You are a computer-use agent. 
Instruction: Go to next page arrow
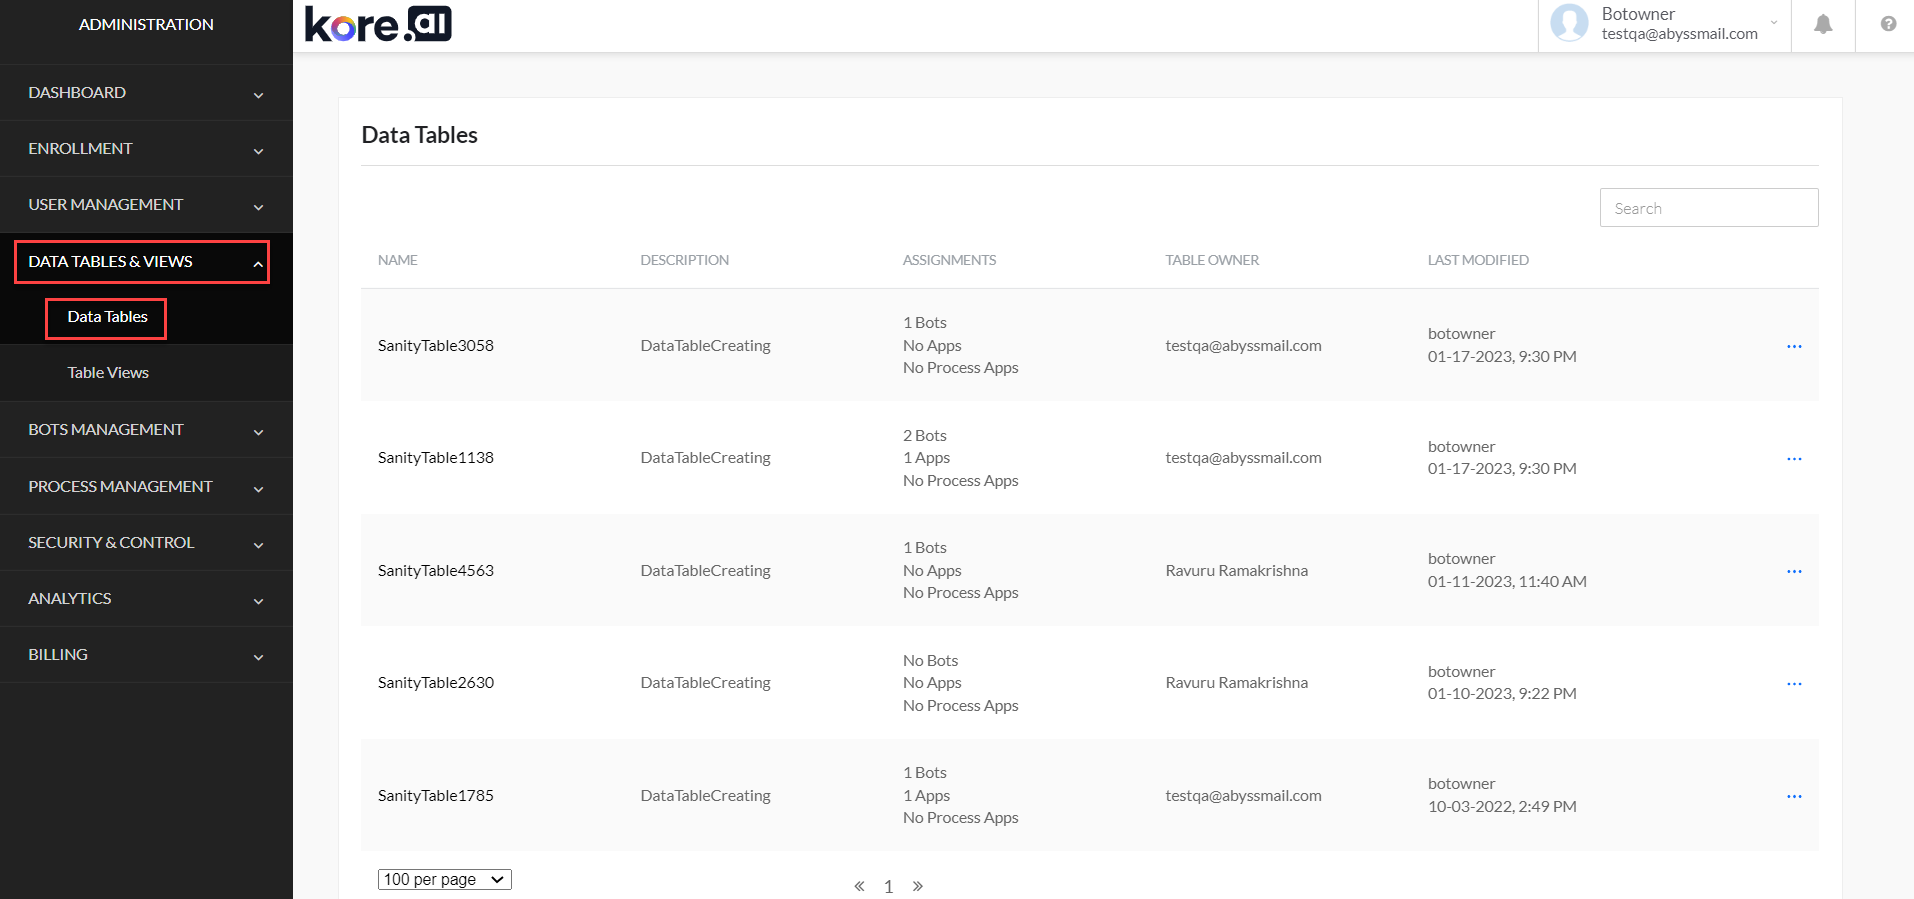click(917, 886)
